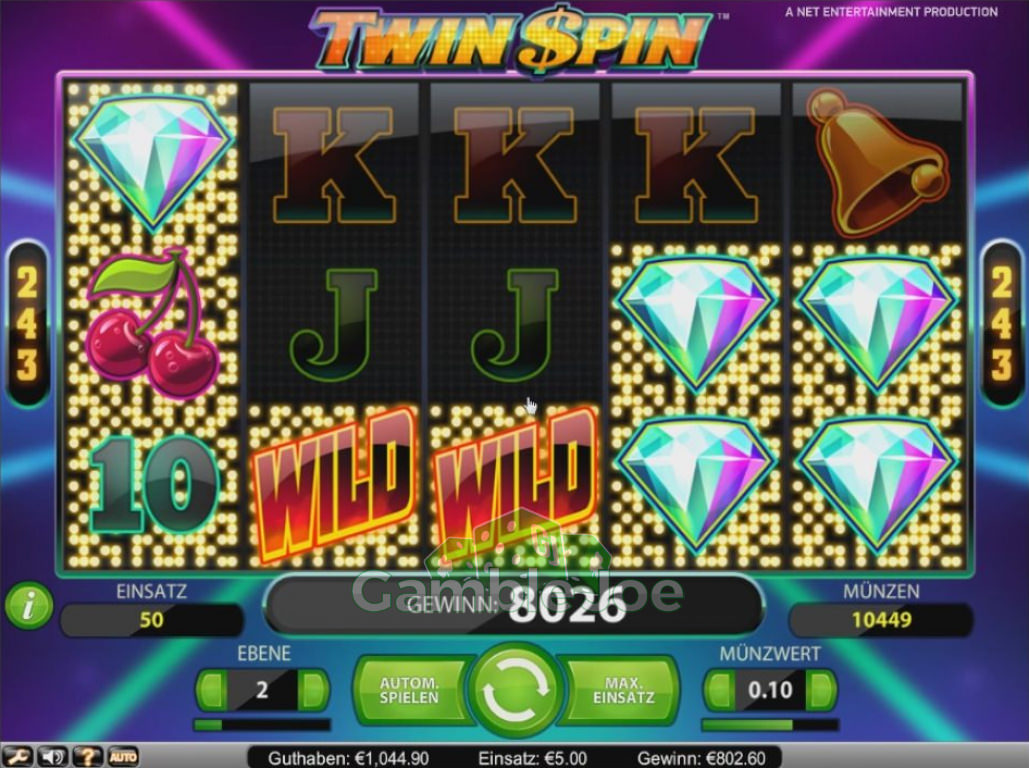Open settings with the wrench icon

pyautogui.click(x=17, y=756)
